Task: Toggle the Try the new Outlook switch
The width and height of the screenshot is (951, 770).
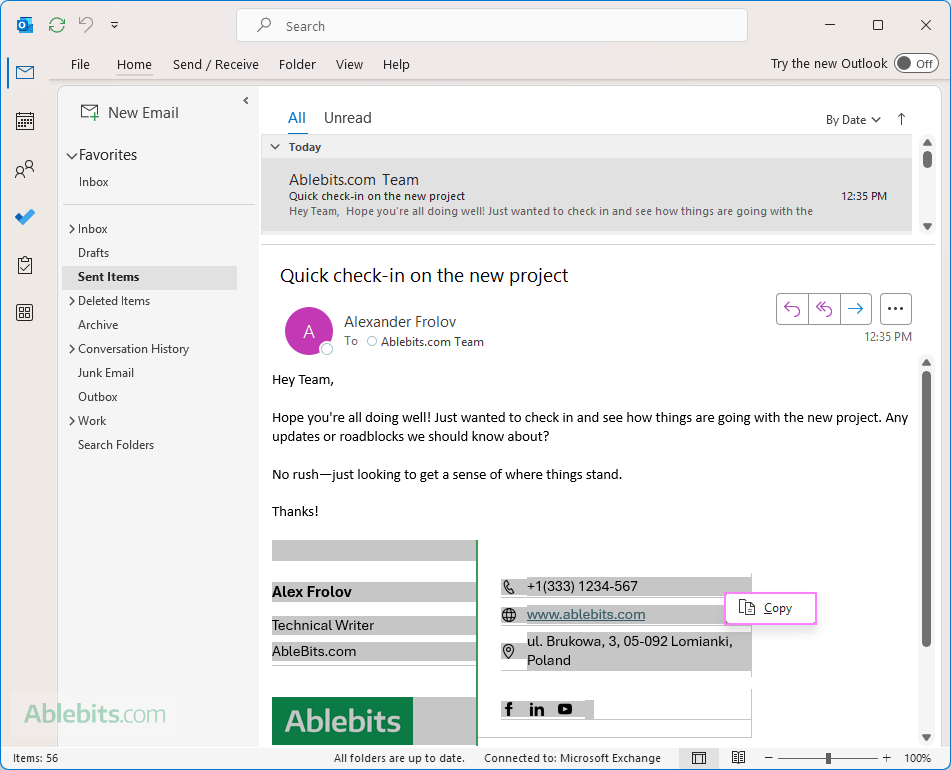Action: (x=916, y=64)
